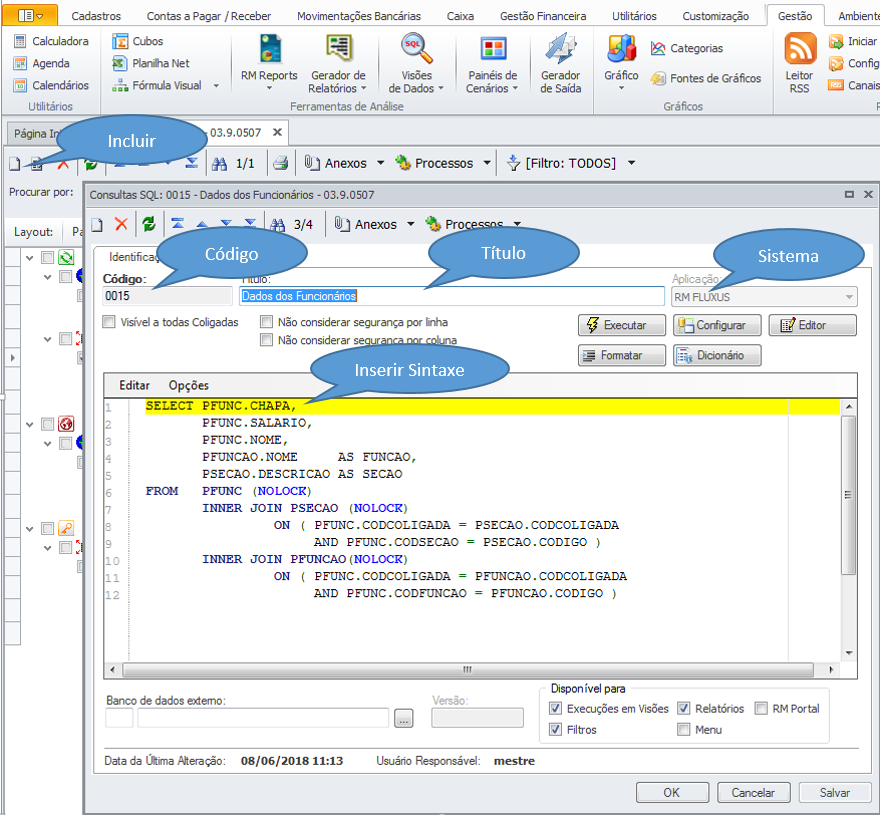Open Painéis de Cenários

(x=493, y=63)
